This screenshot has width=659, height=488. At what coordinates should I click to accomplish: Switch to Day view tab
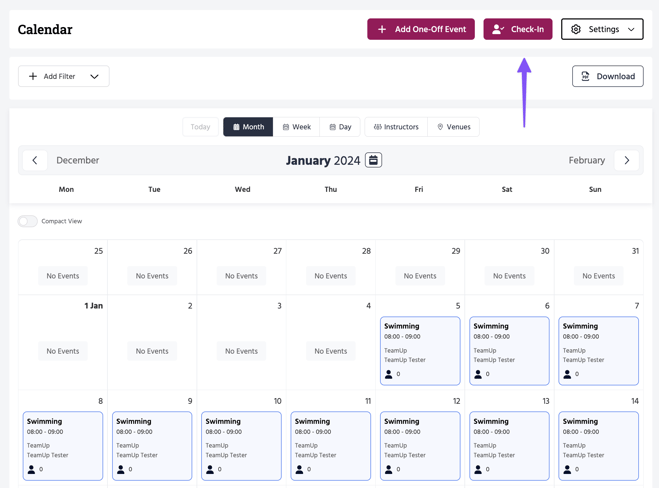tap(340, 127)
